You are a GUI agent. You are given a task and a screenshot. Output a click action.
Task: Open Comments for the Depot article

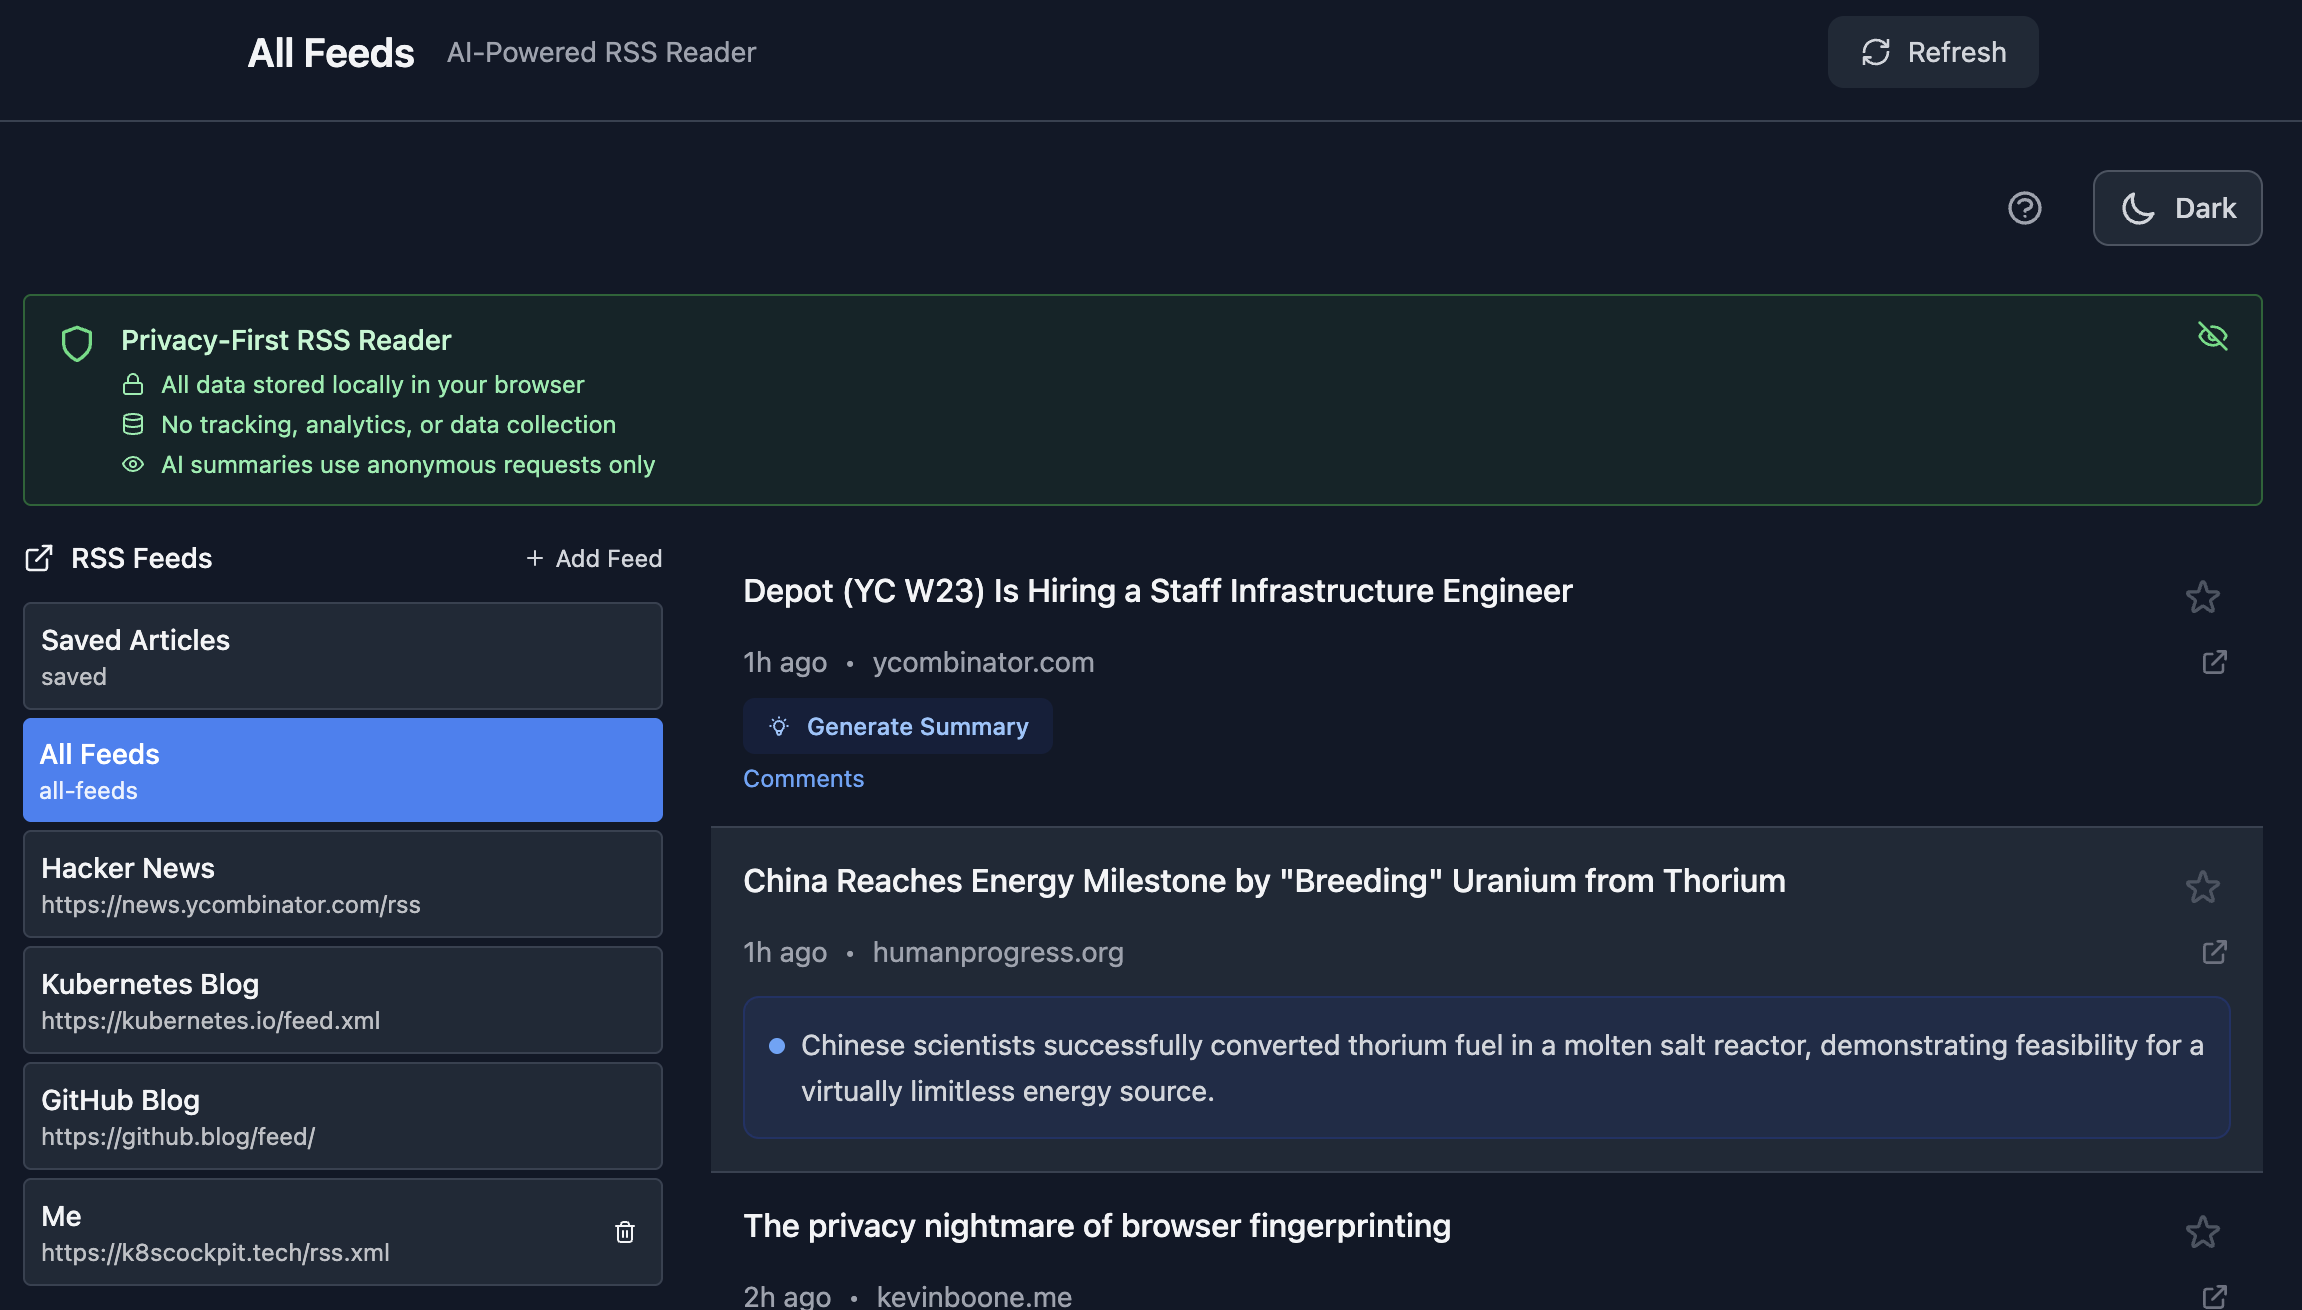click(x=803, y=778)
